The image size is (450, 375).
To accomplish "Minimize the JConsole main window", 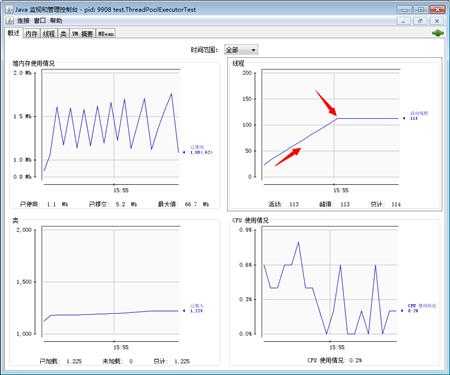I will [404, 9].
